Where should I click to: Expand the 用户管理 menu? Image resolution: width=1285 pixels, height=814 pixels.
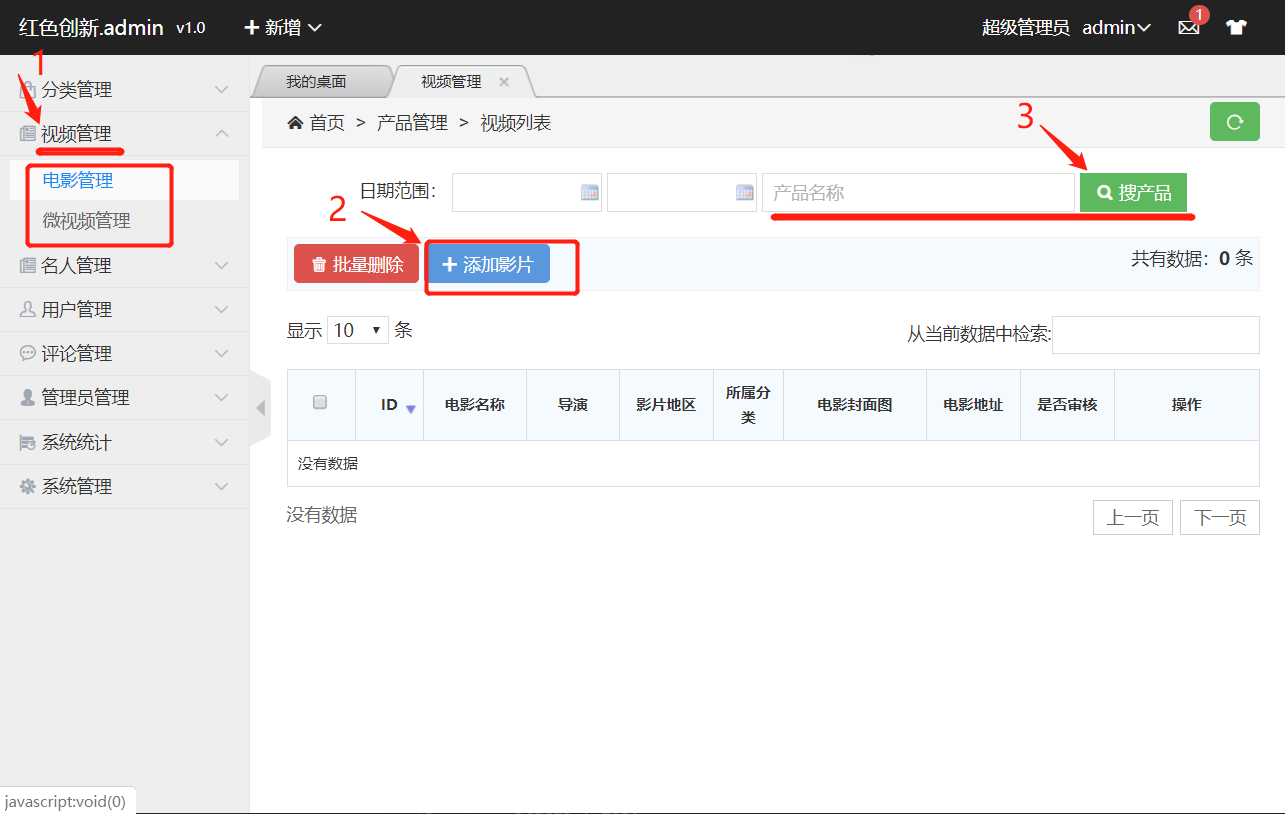(125, 310)
